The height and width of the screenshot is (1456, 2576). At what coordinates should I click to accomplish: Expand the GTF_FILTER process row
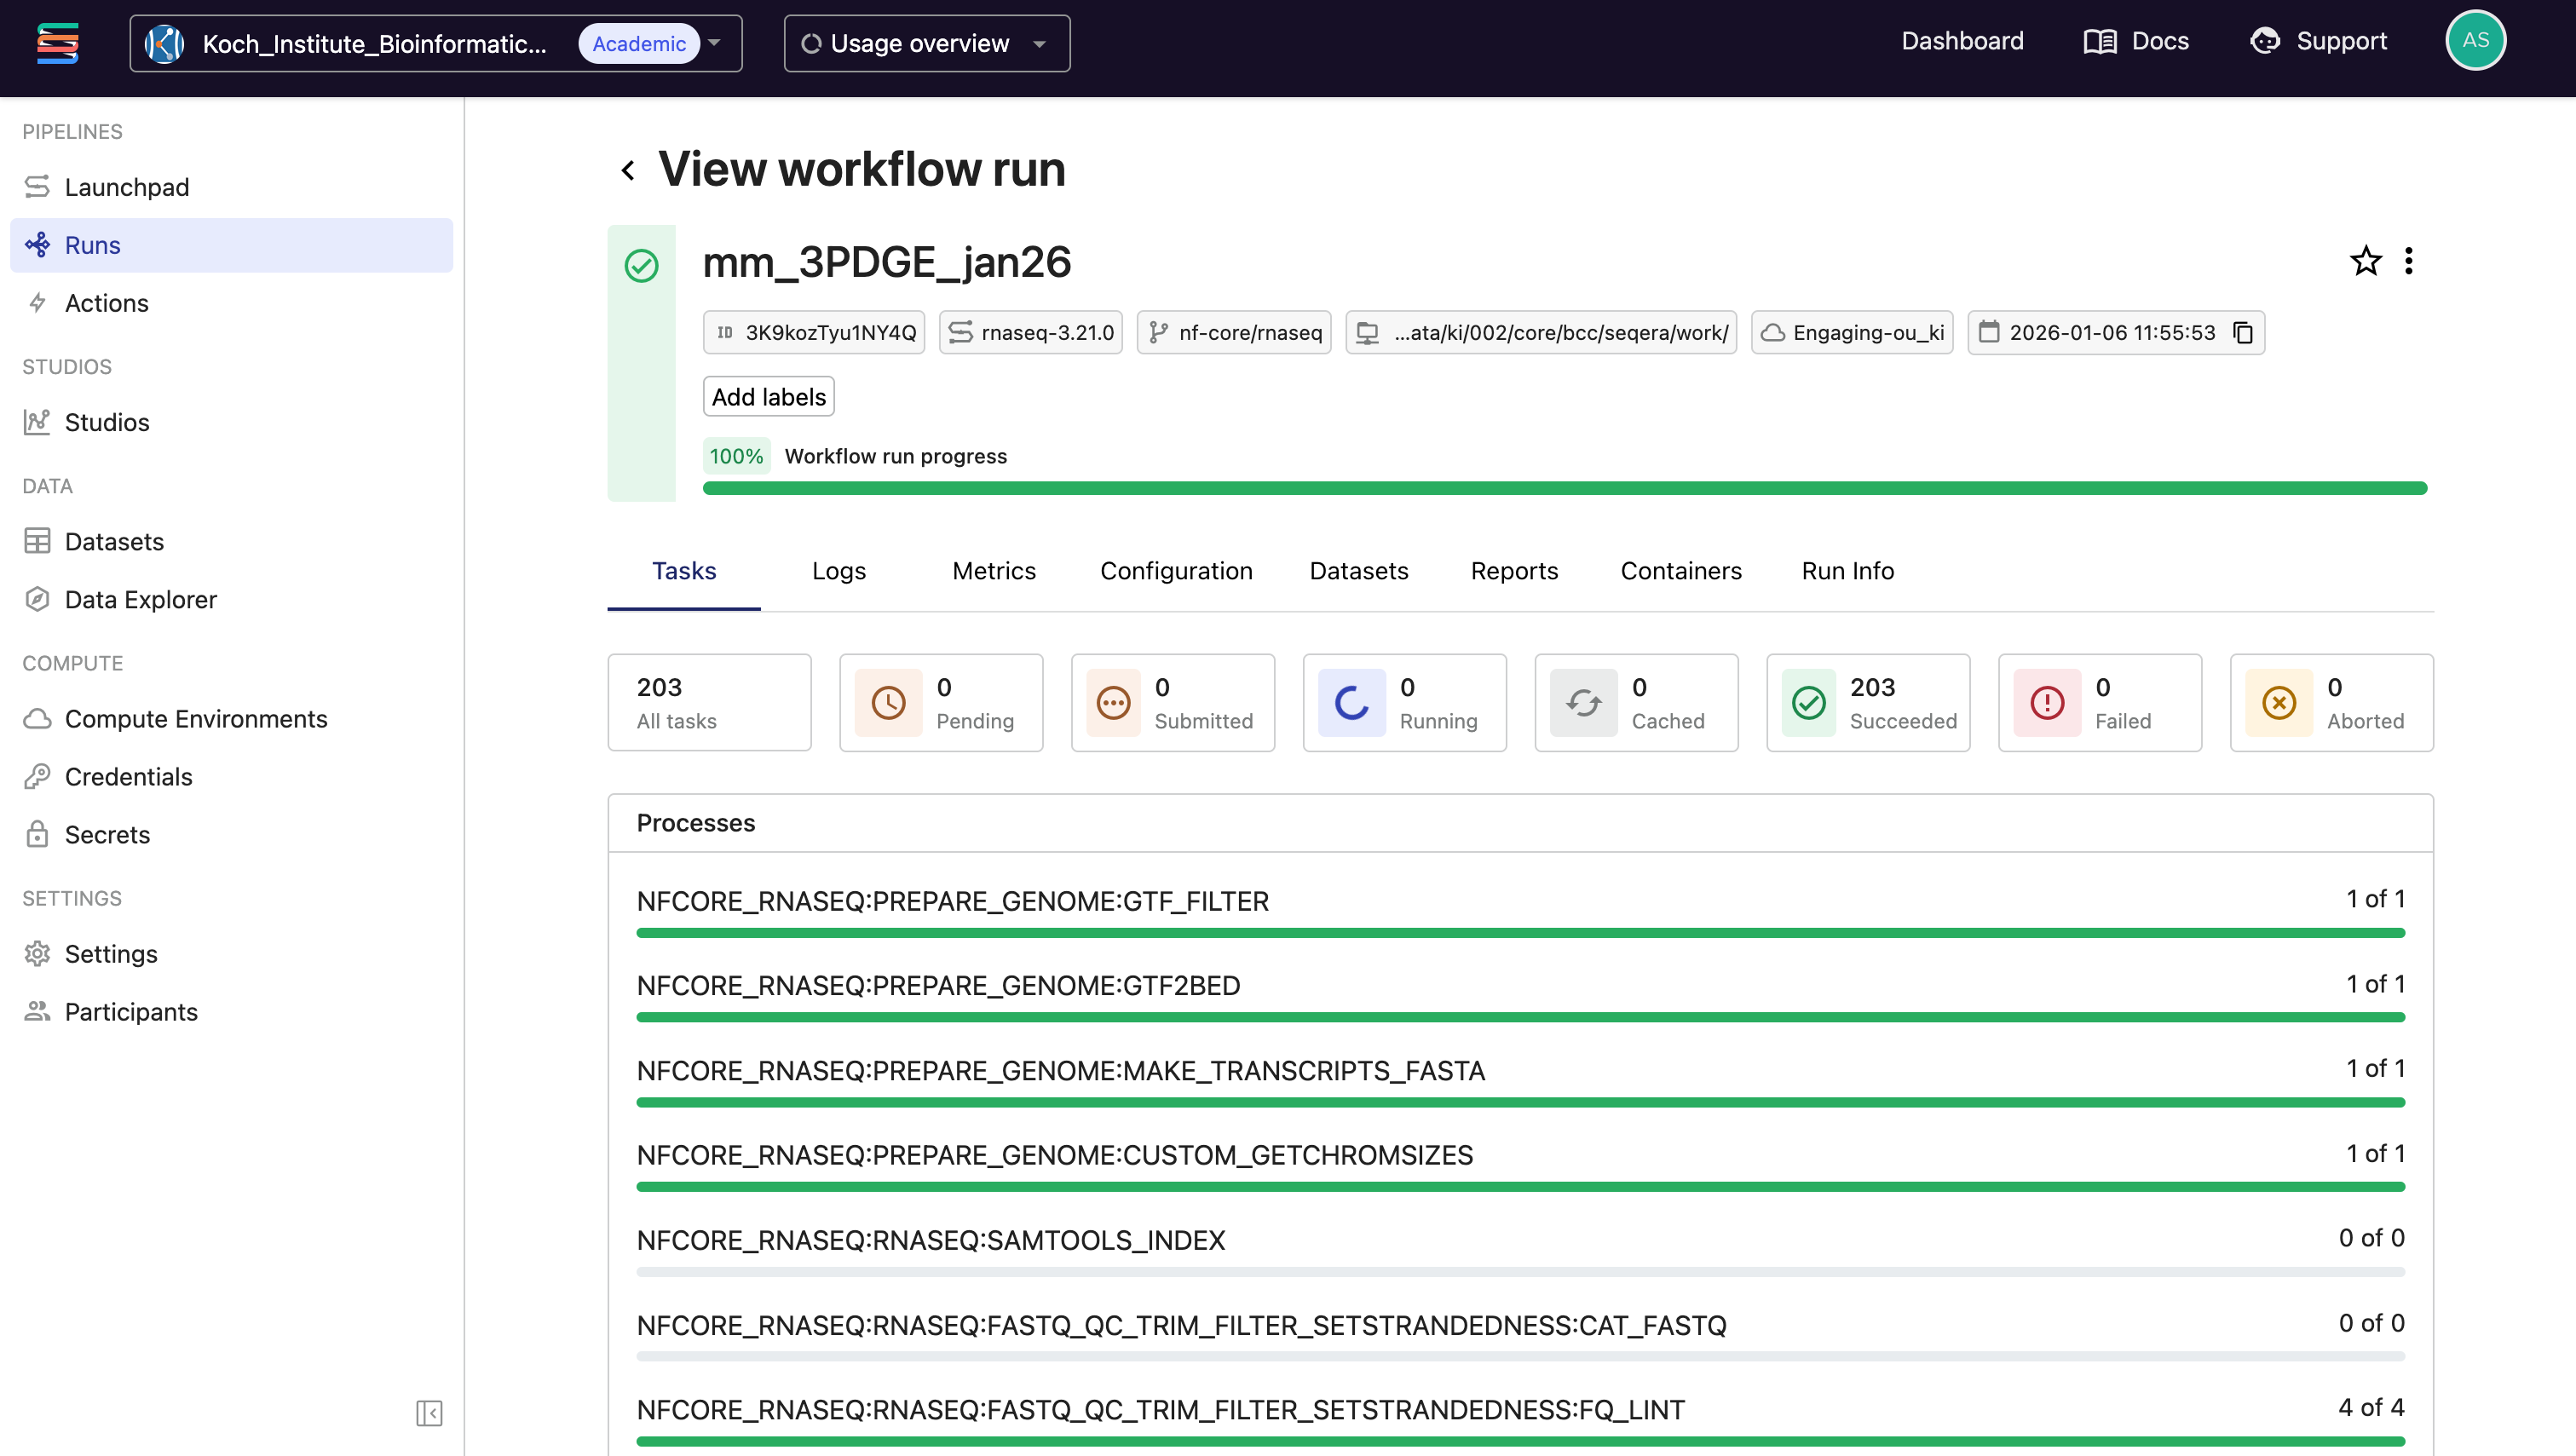pos(952,901)
